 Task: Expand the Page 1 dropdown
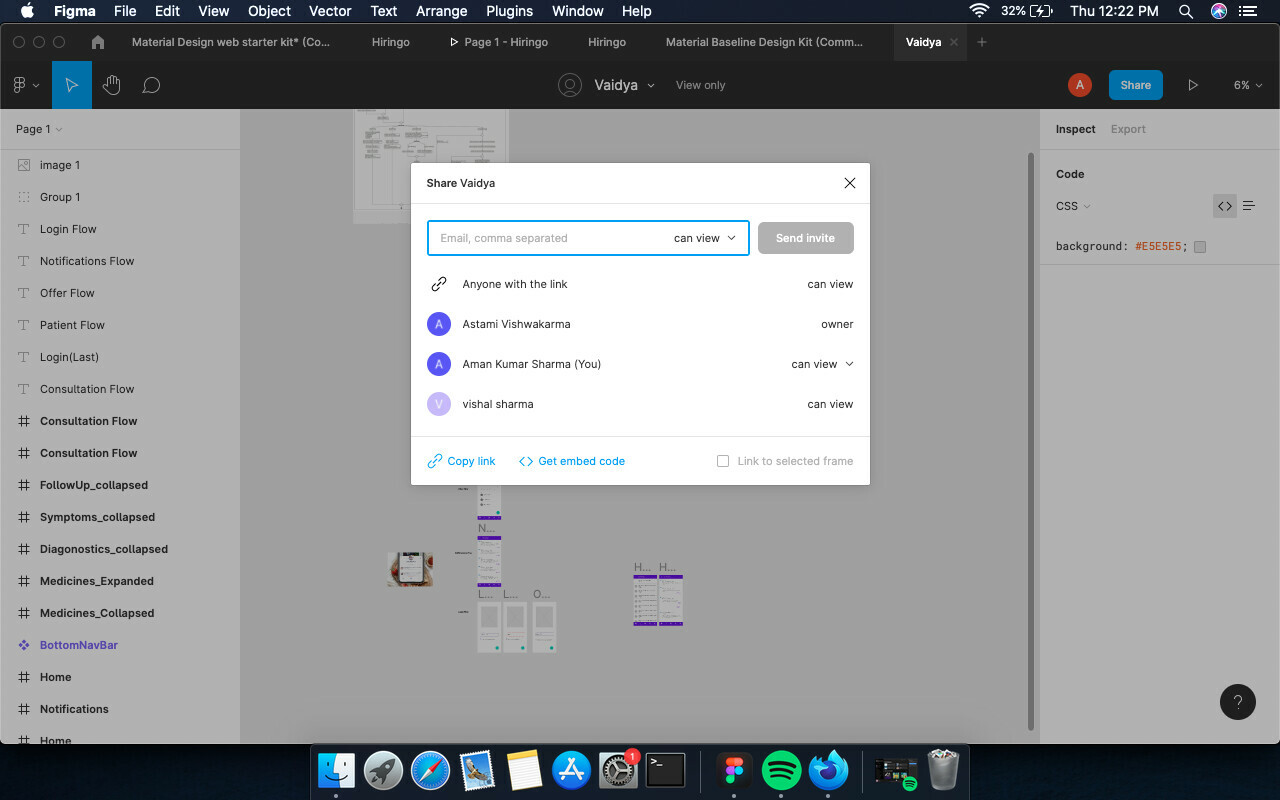[x=39, y=129]
